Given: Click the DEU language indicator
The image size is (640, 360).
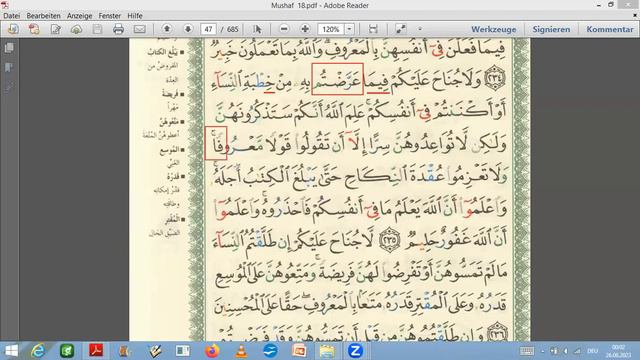Looking at the screenshot, I should pos(592,351).
